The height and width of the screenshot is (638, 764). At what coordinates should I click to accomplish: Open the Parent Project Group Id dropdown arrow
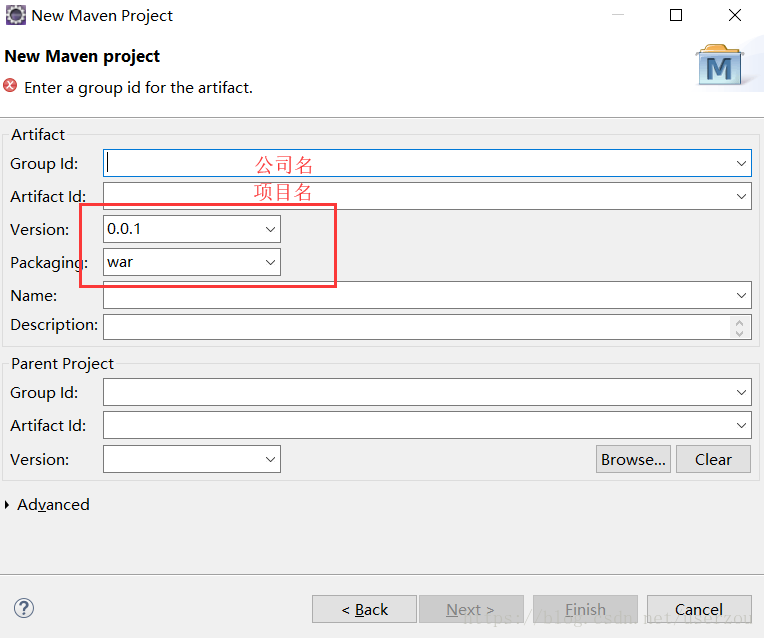741,392
